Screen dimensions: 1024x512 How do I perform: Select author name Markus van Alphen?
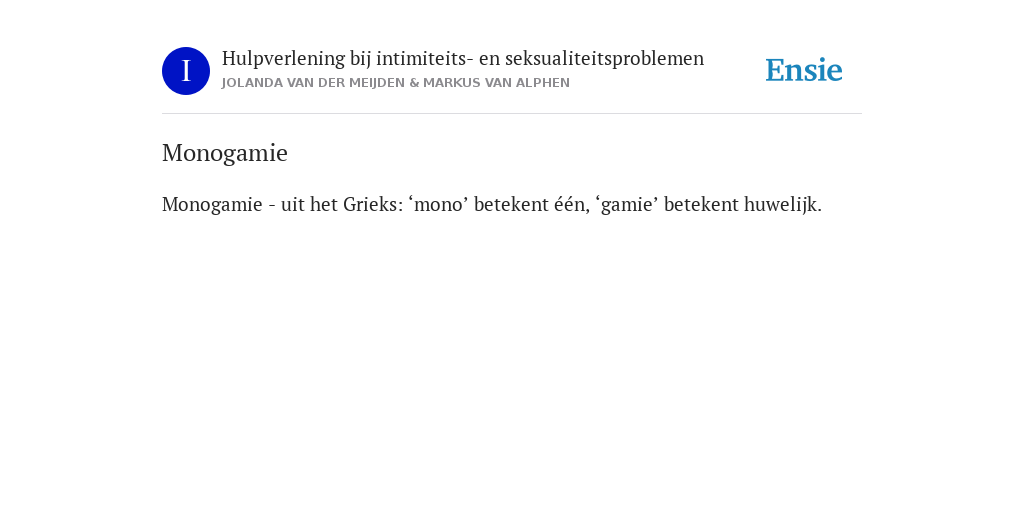(x=496, y=83)
